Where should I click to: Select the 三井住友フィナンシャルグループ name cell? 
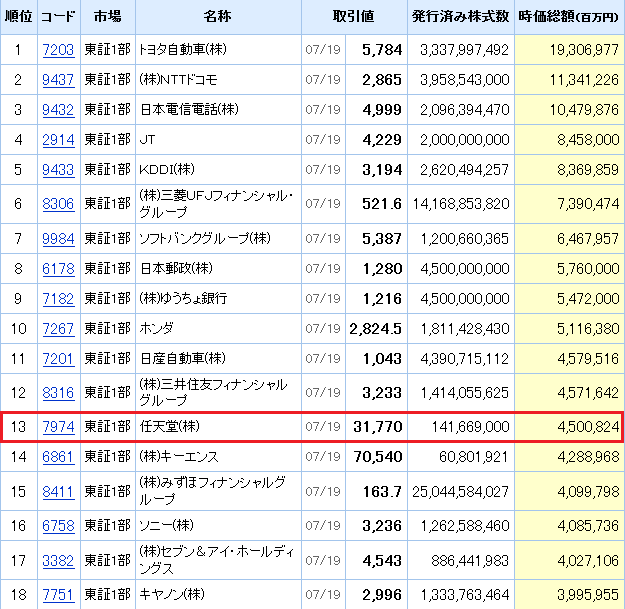(218, 393)
